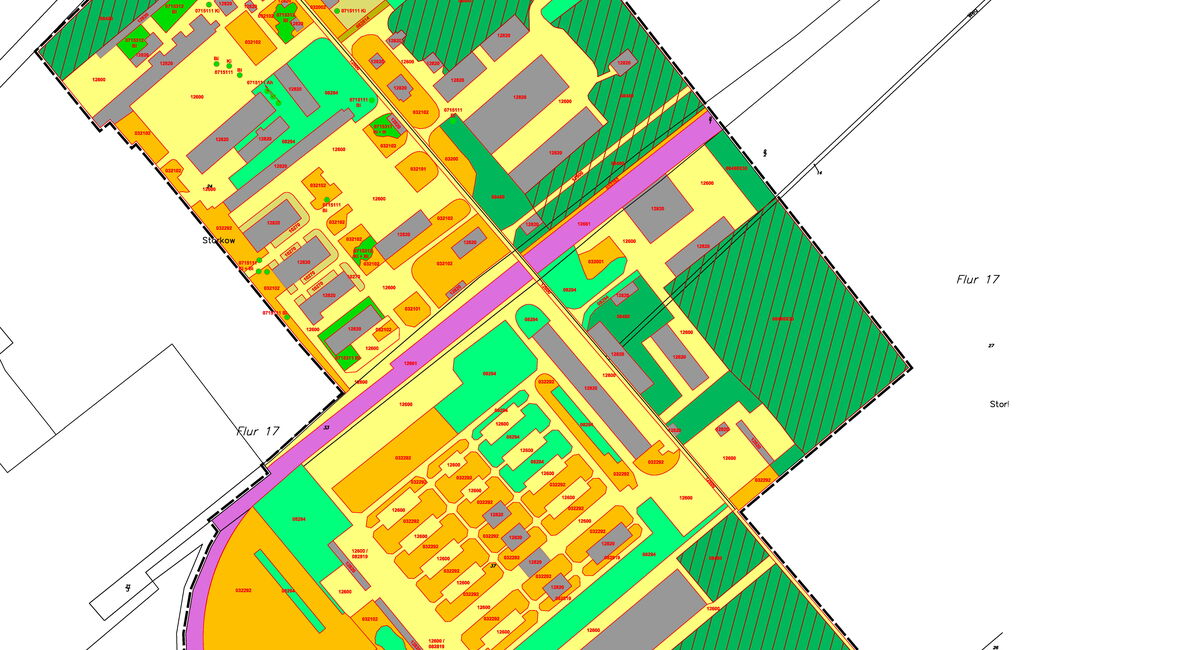Click the Storkow place name label
This screenshot has width=1200, height=650.
[x=217, y=241]
